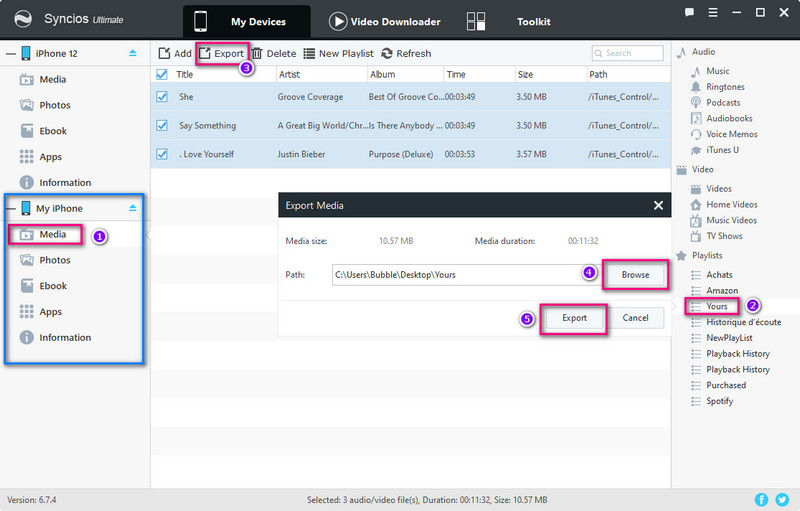
Task: Sort by Artist column
Action: [289, 74]
